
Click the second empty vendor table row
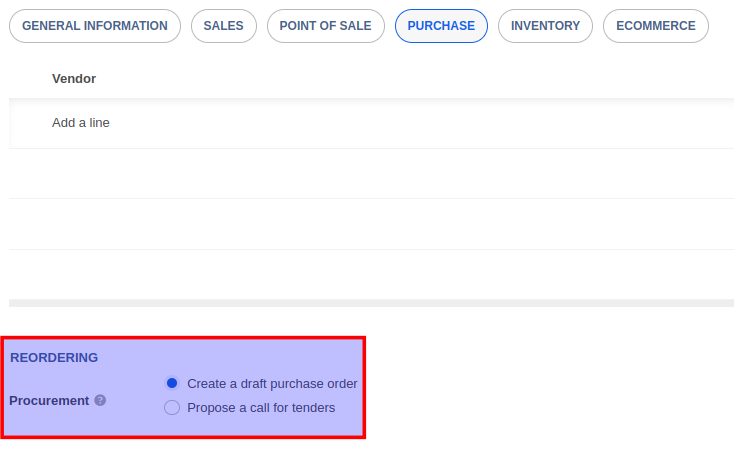370,224
